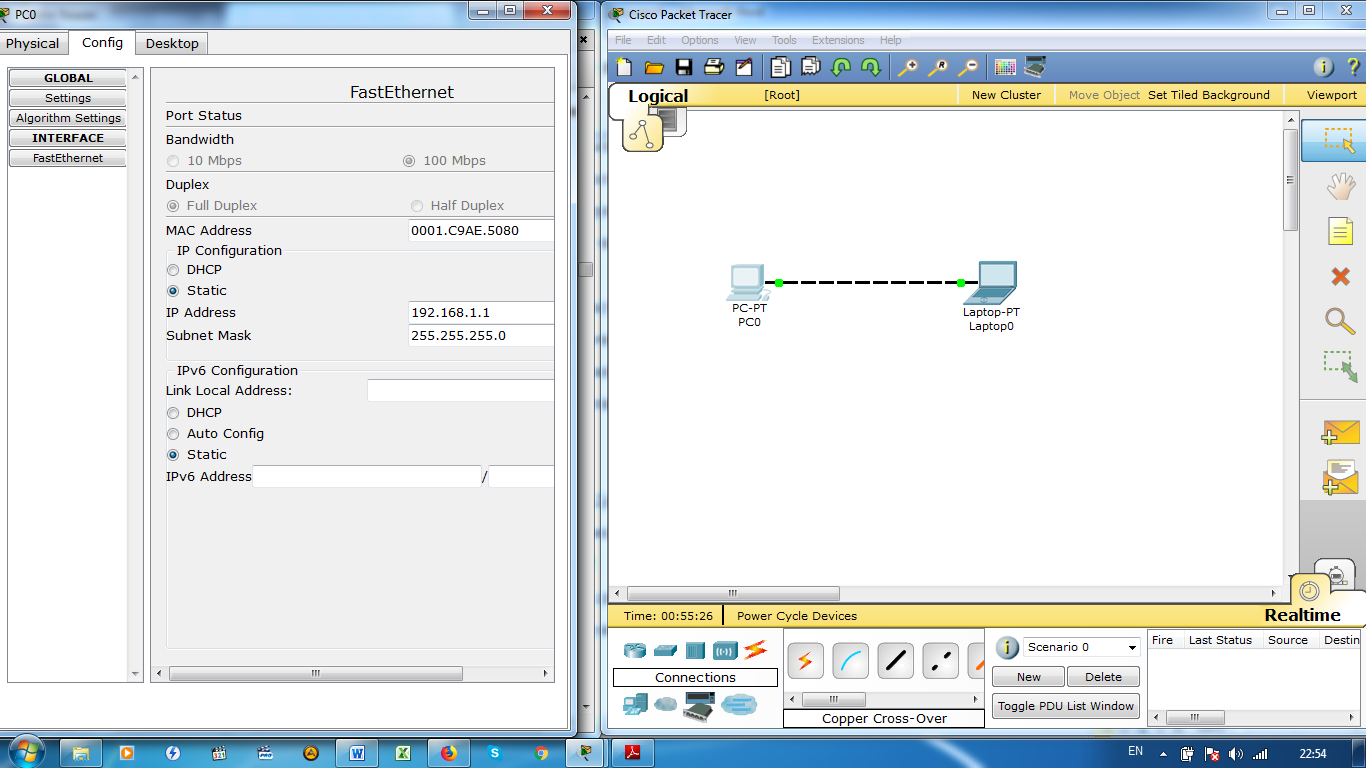Undo with the left green arrow icon

tap(841, 67)
